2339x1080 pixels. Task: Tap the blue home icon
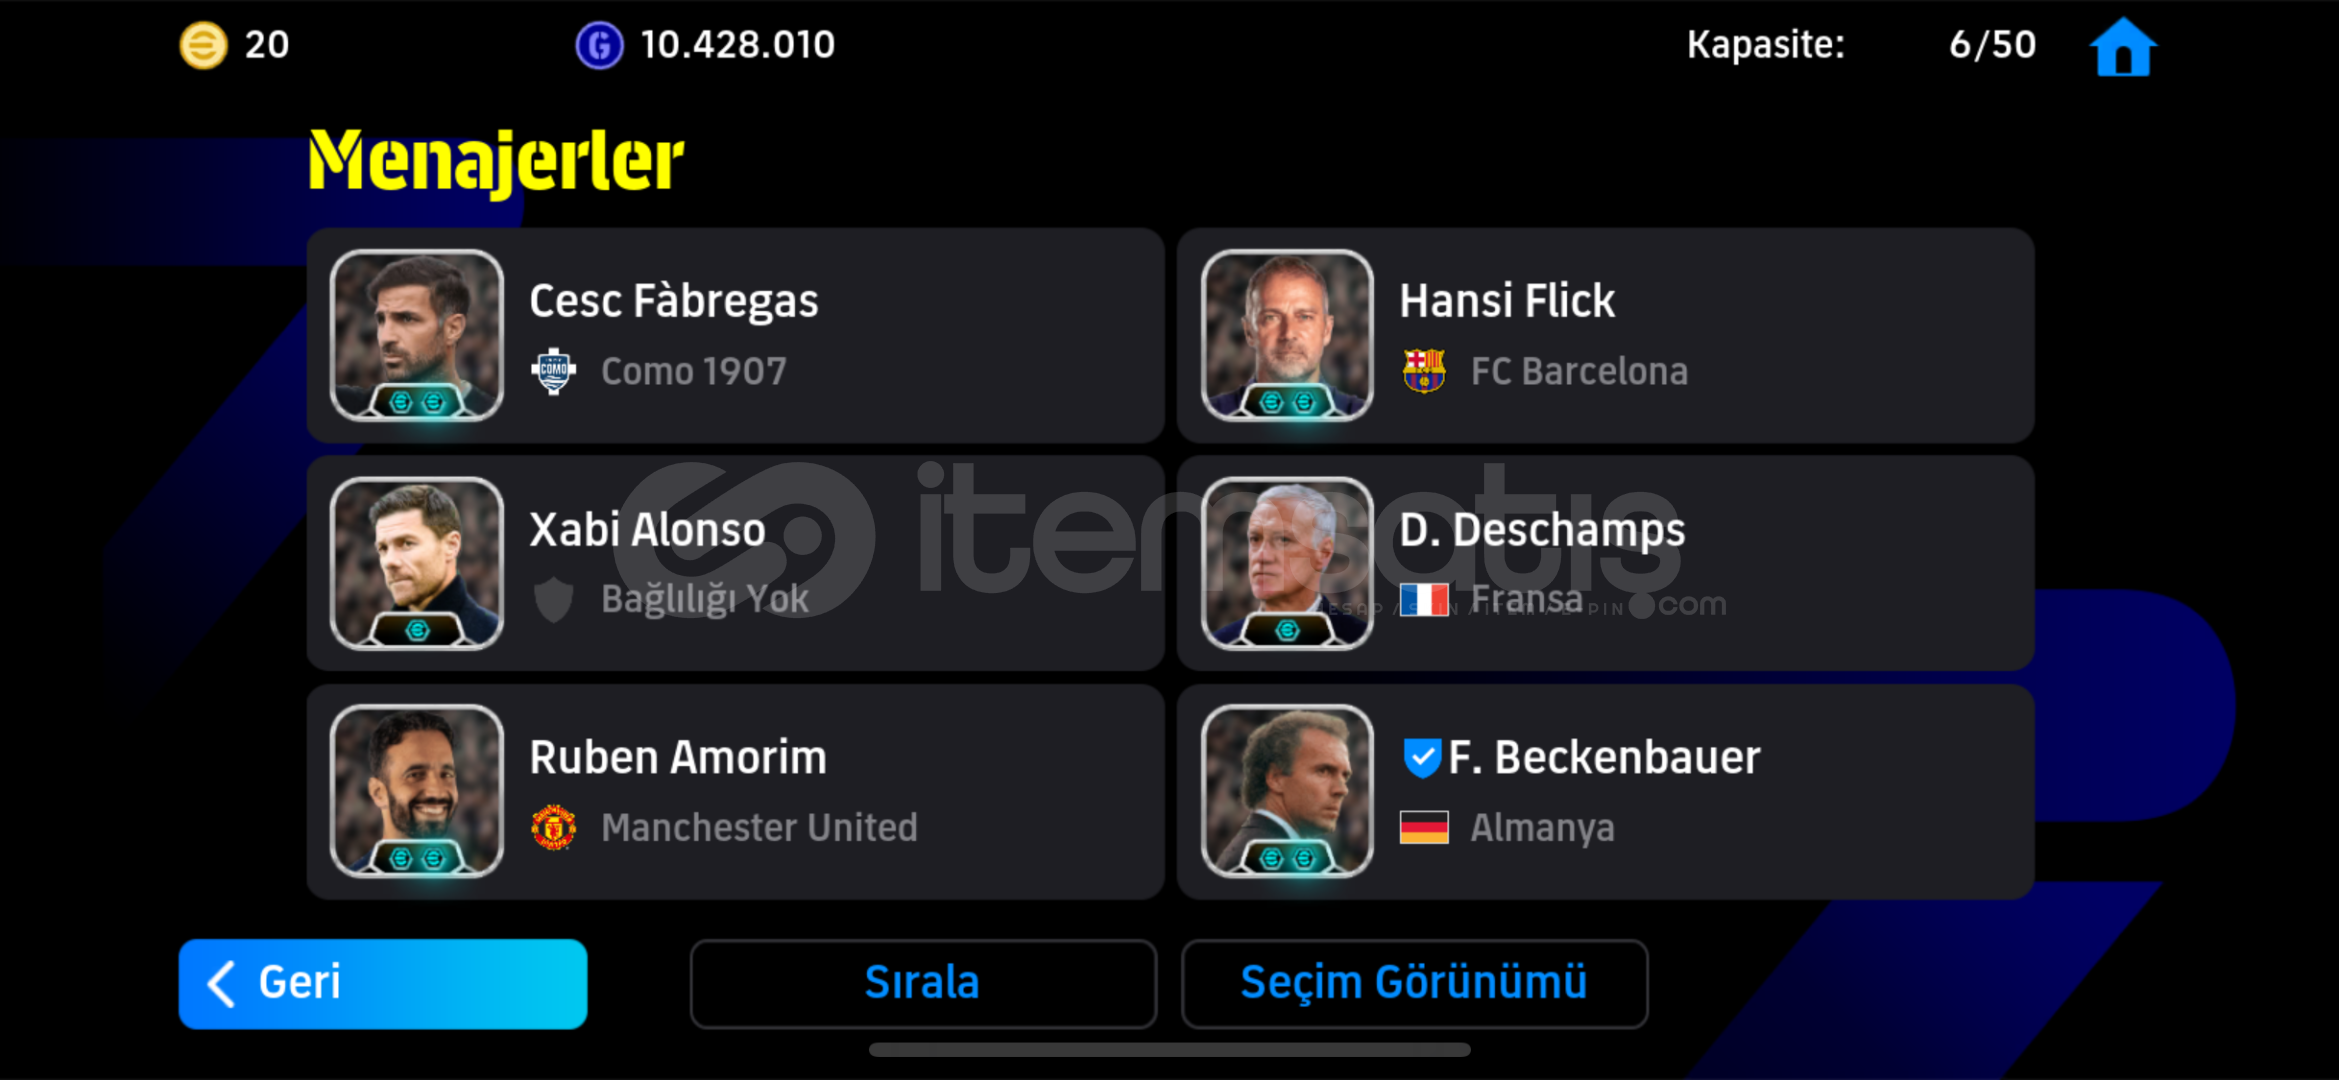click(x=2123, y=47)
